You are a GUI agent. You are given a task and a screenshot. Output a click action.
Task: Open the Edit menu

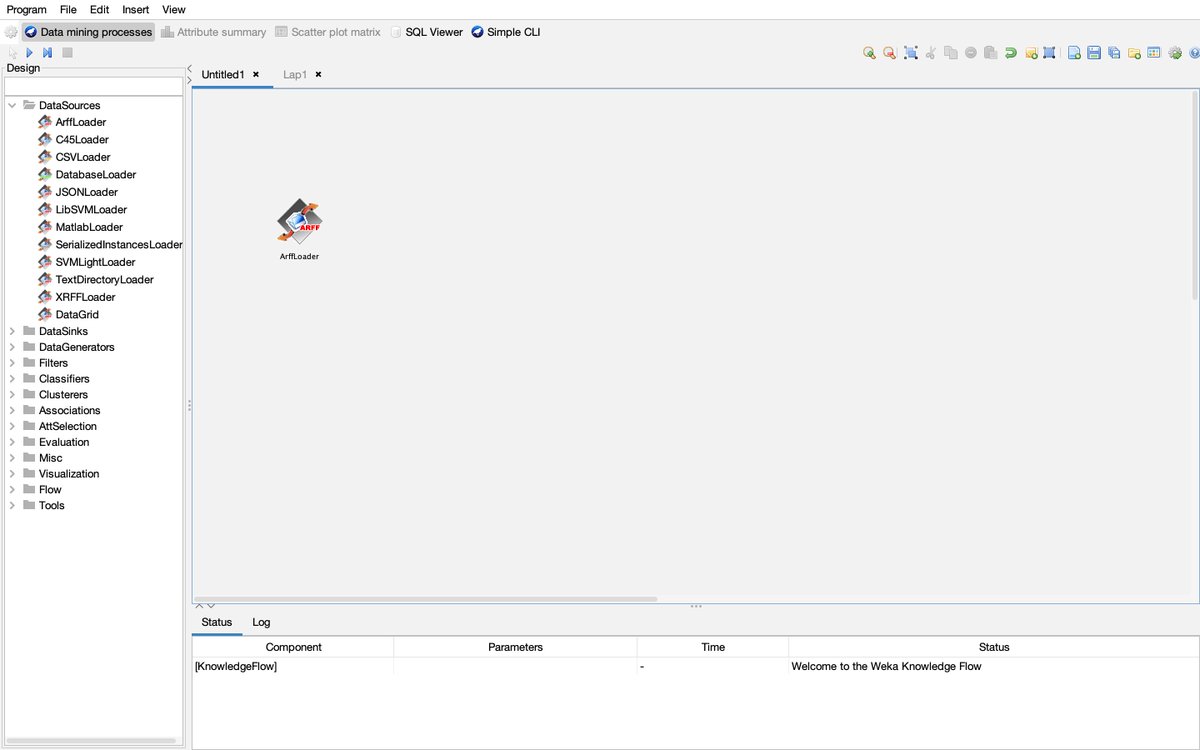point(99,9)
